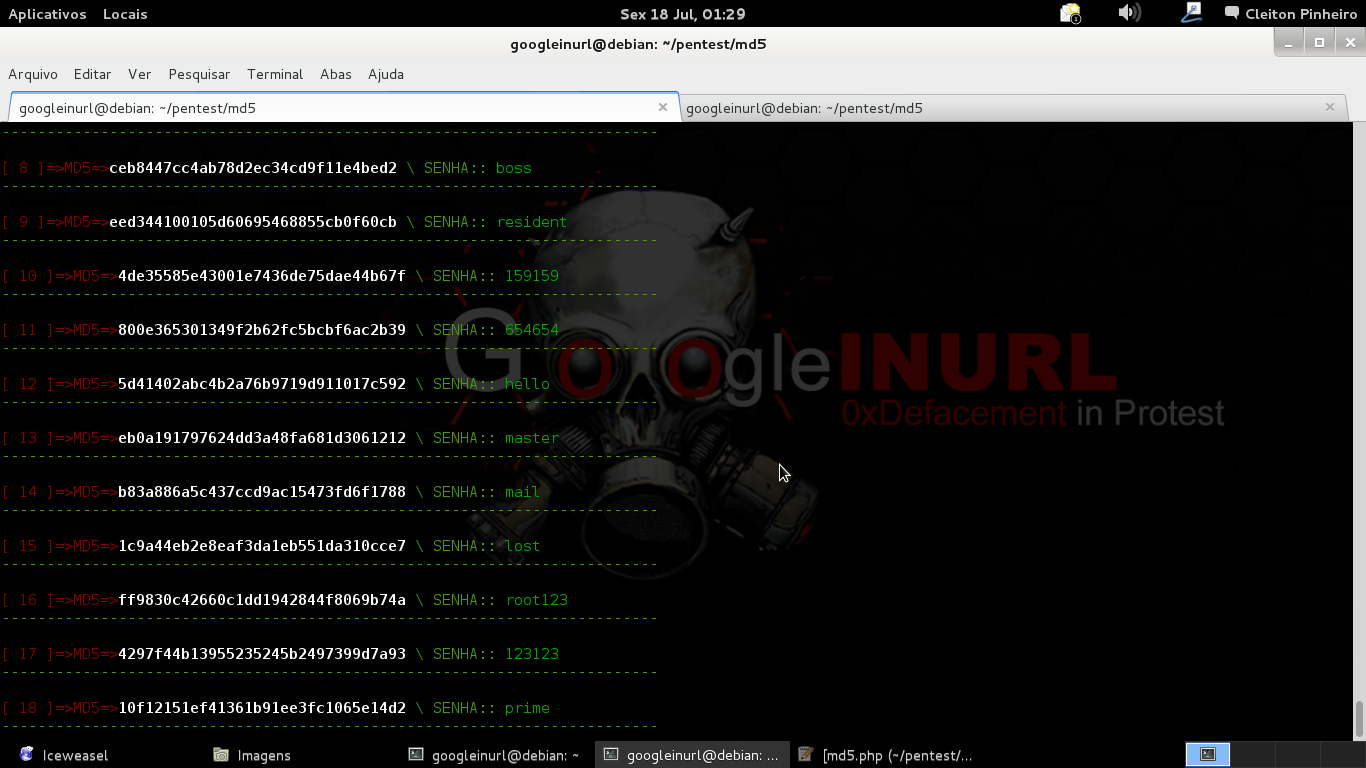The image size is (1366, 768).
Task: Click the network connection icon in top panel
Action: (x=1190, y=13)
